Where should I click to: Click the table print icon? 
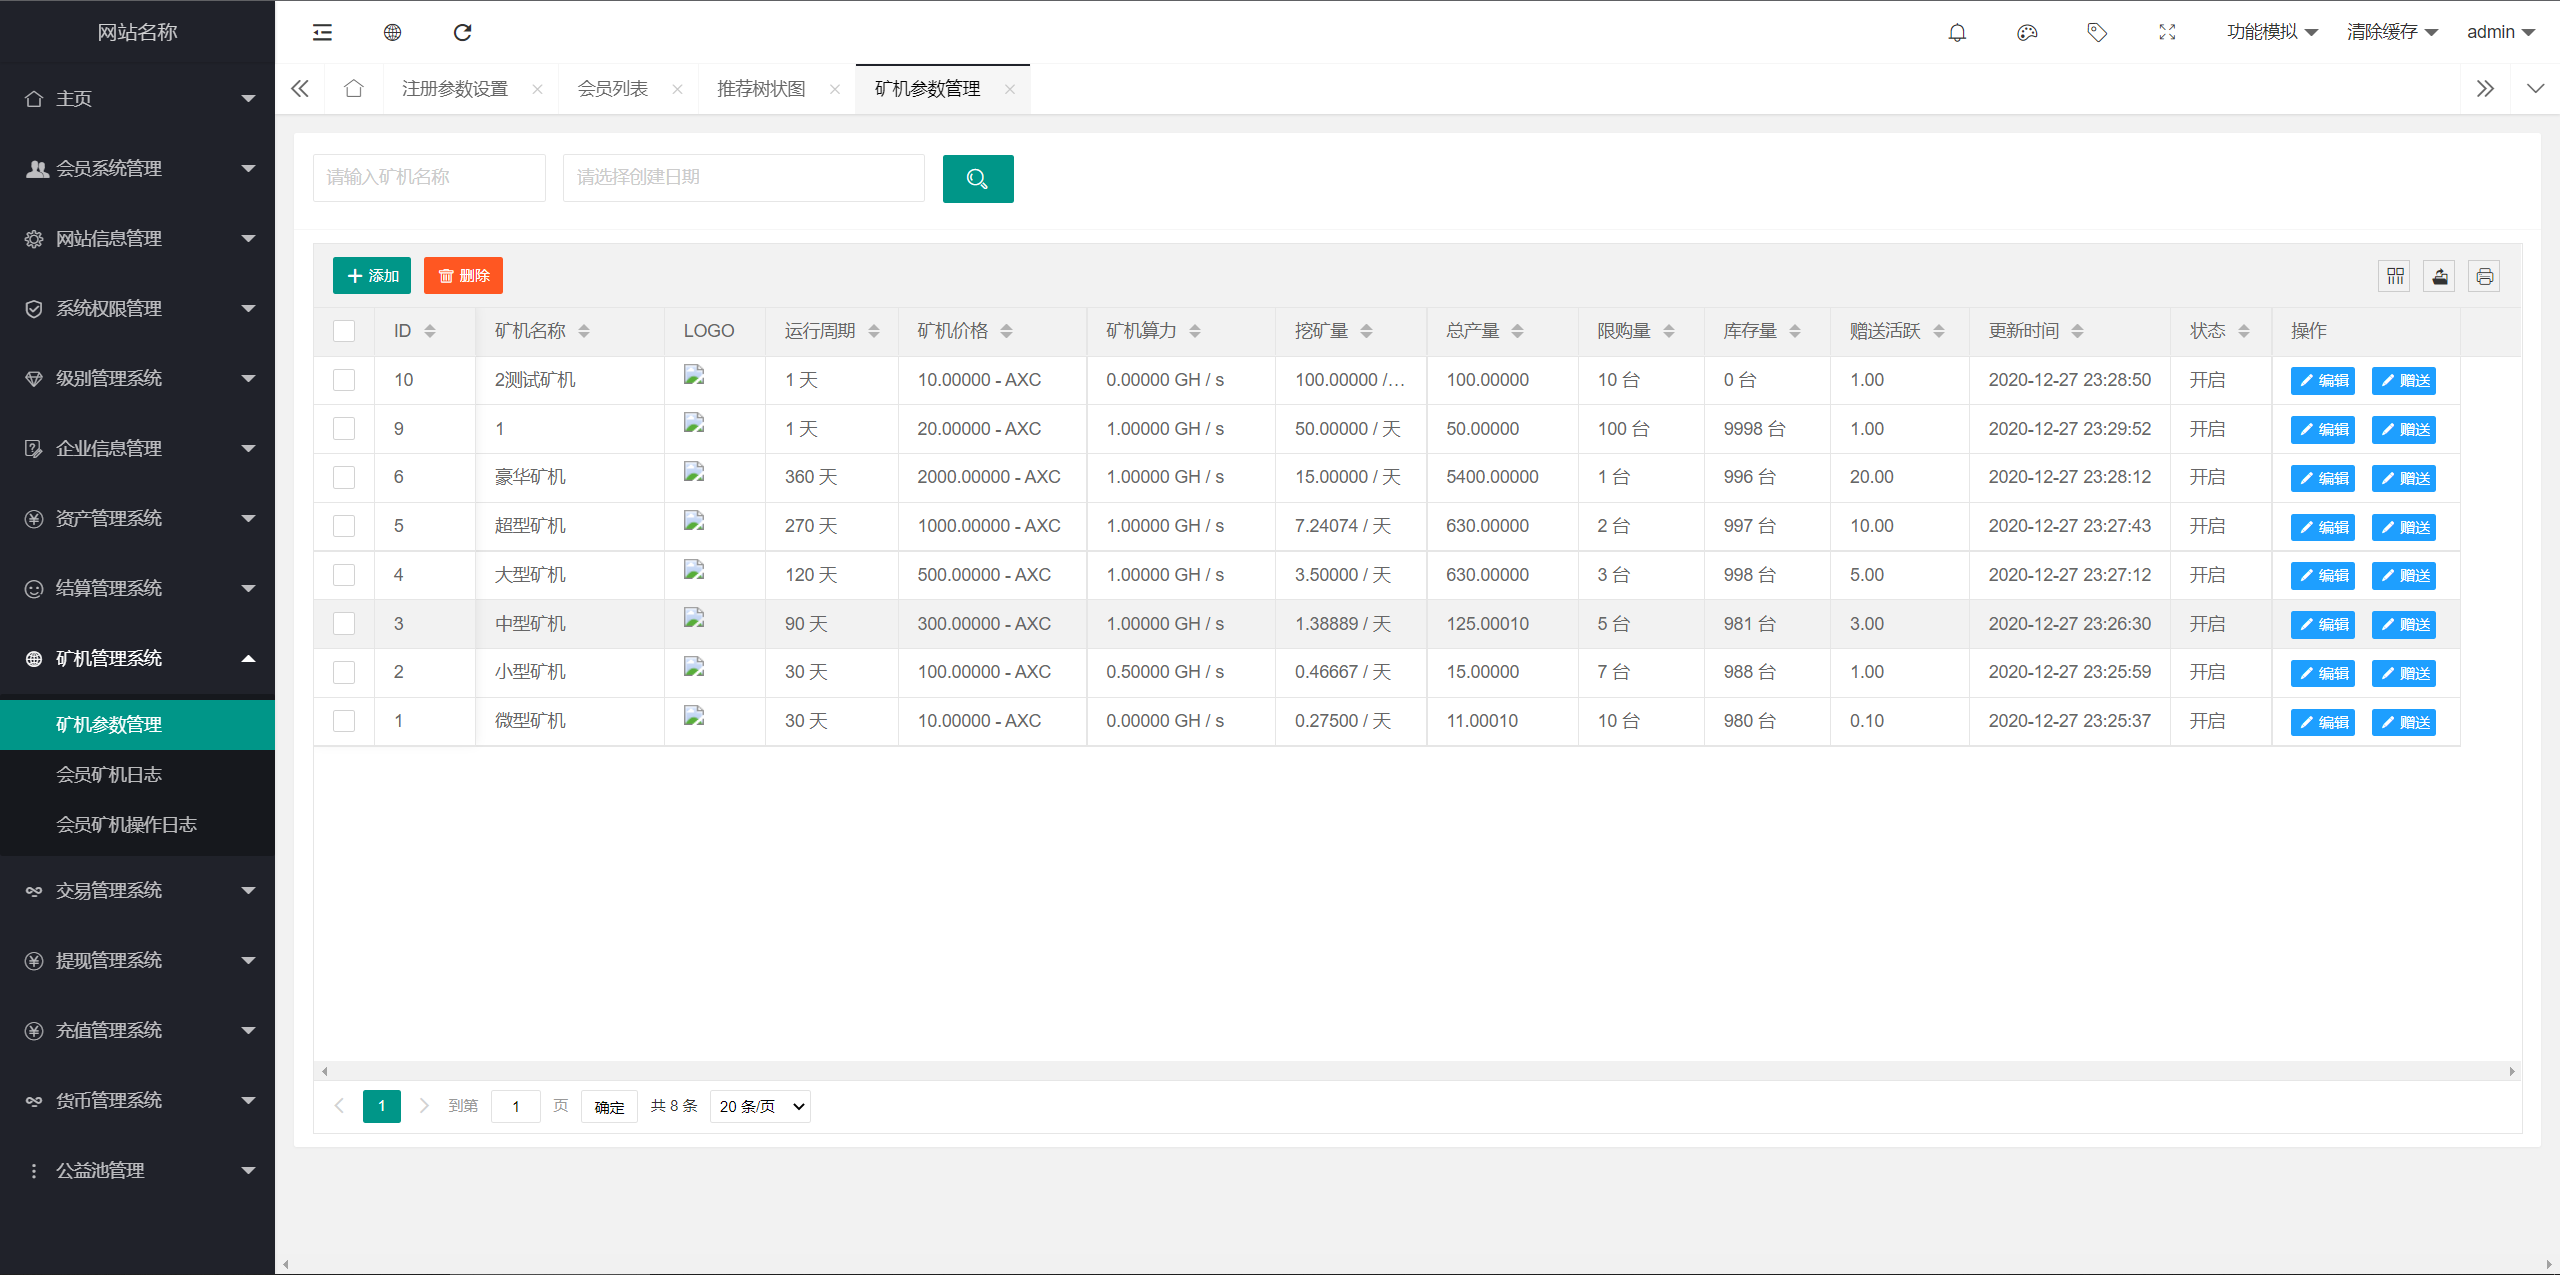click(x=2484, y=276)
